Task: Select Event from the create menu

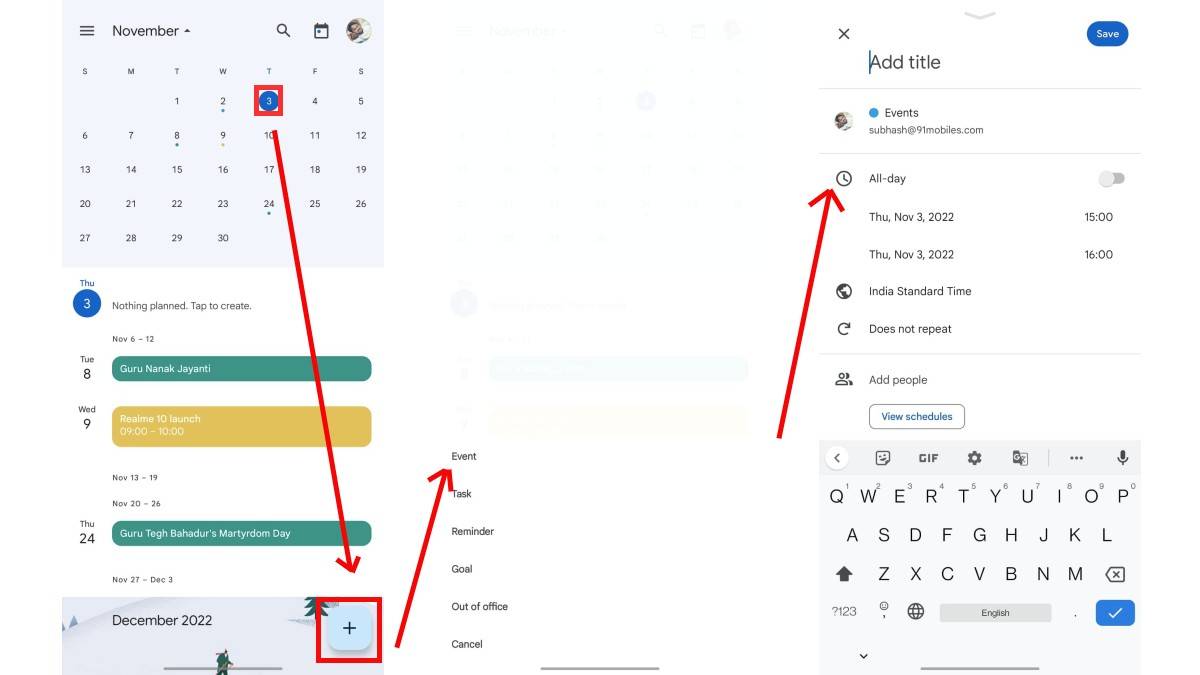Action: pyautogui.click(x=464, y=457)
